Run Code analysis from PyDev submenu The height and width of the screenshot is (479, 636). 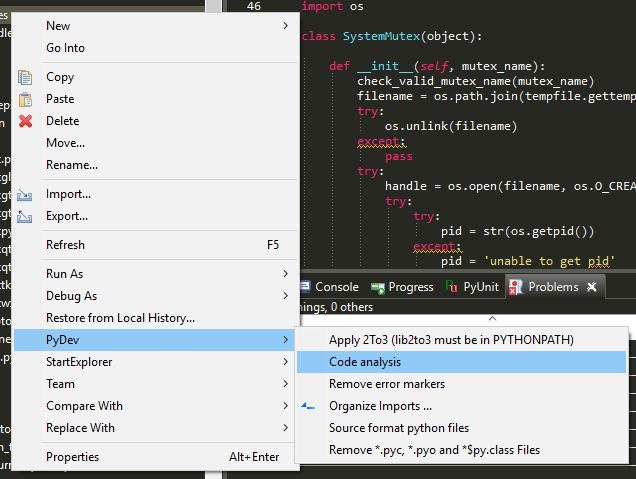click(x=462, y=362)
